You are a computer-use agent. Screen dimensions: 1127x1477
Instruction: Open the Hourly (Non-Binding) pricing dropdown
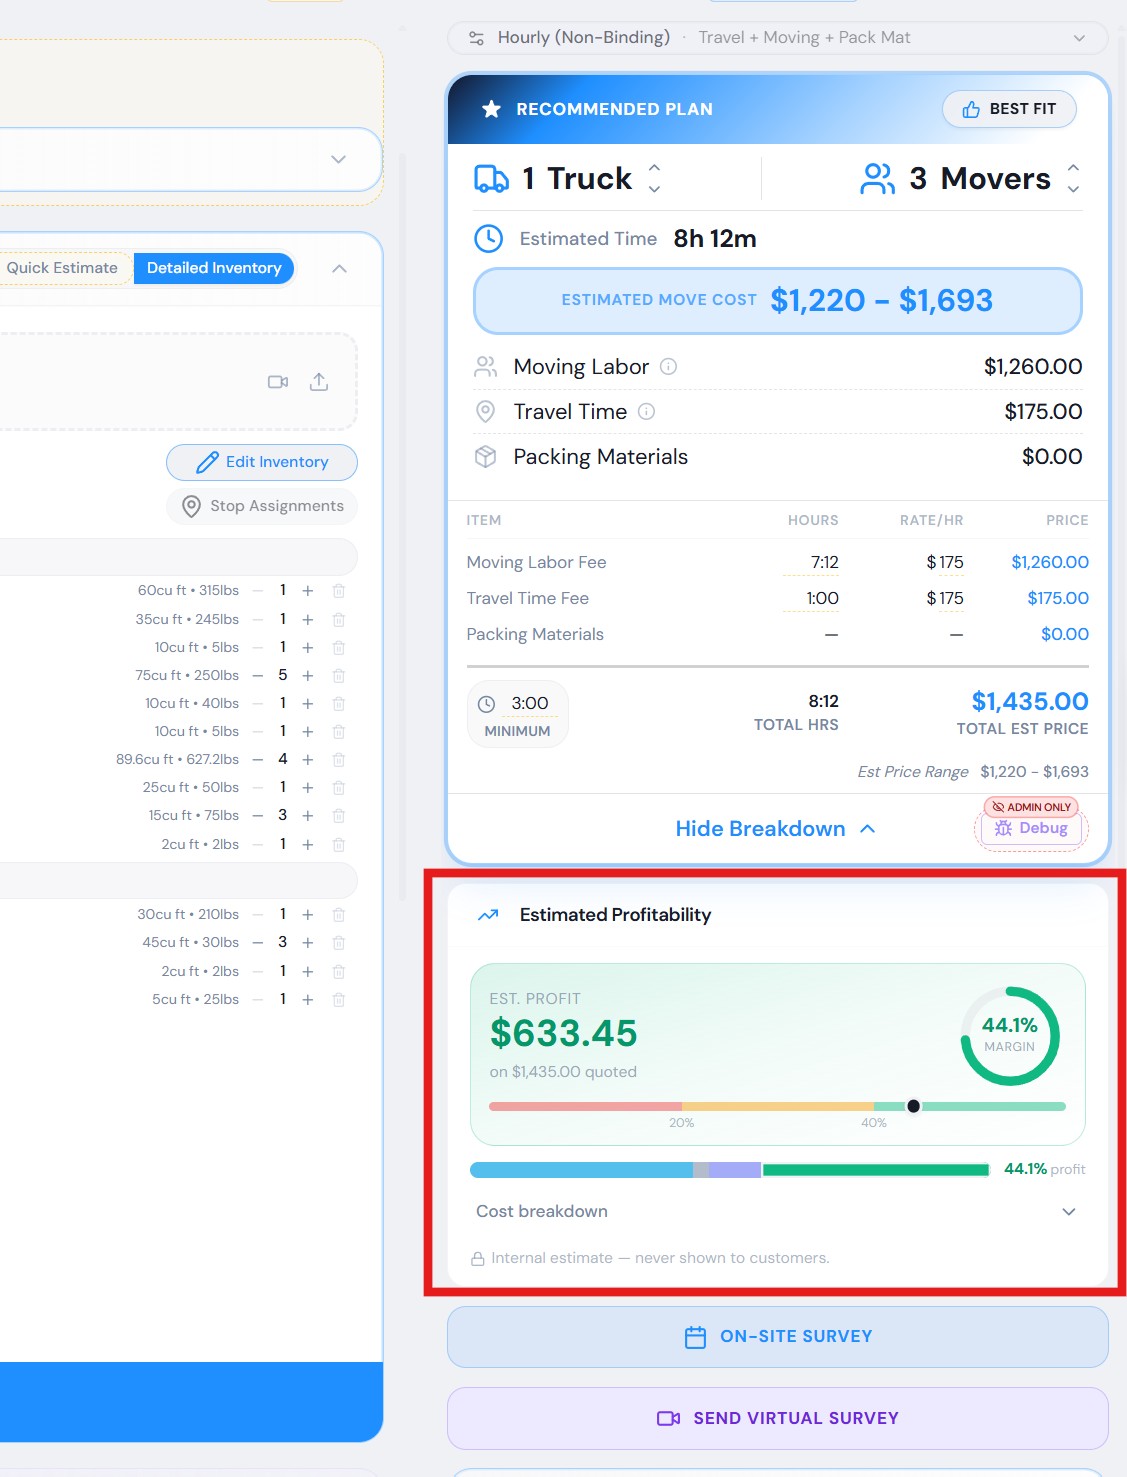coord(778,38)
